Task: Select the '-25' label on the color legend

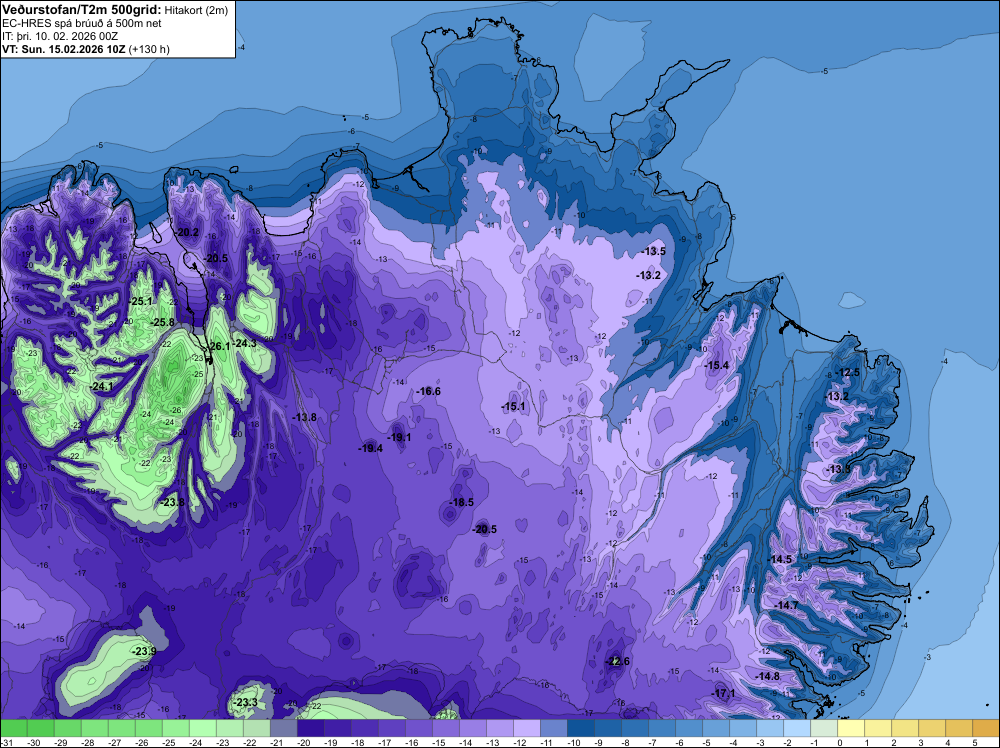Action: pos(168,743)
